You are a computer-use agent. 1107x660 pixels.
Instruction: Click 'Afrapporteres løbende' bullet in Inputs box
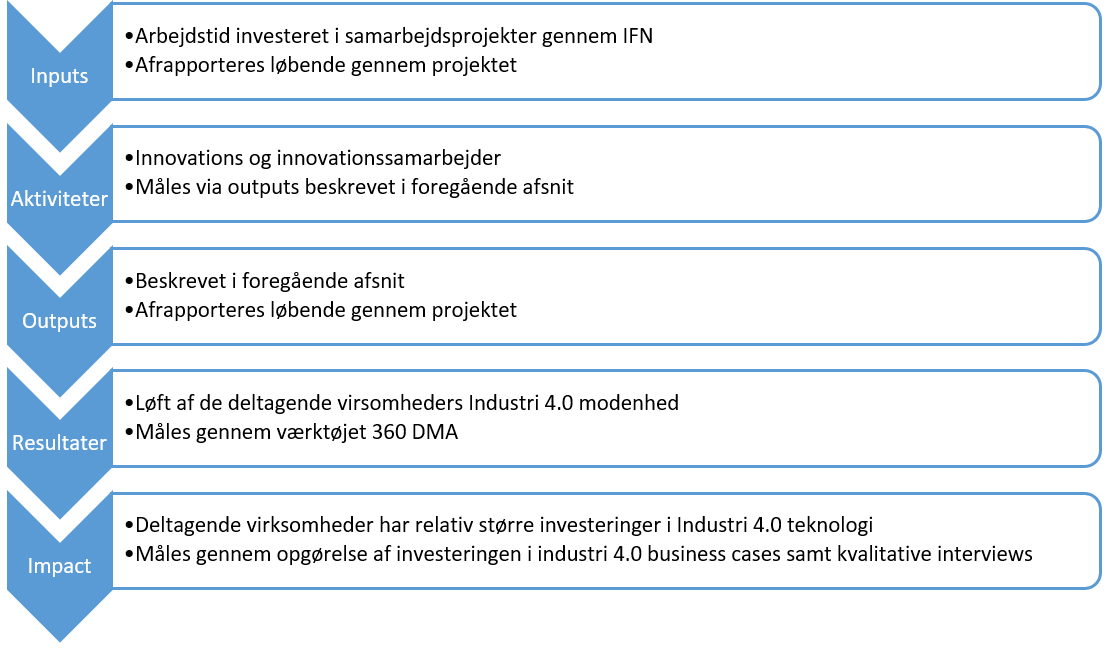coord(325,65)
